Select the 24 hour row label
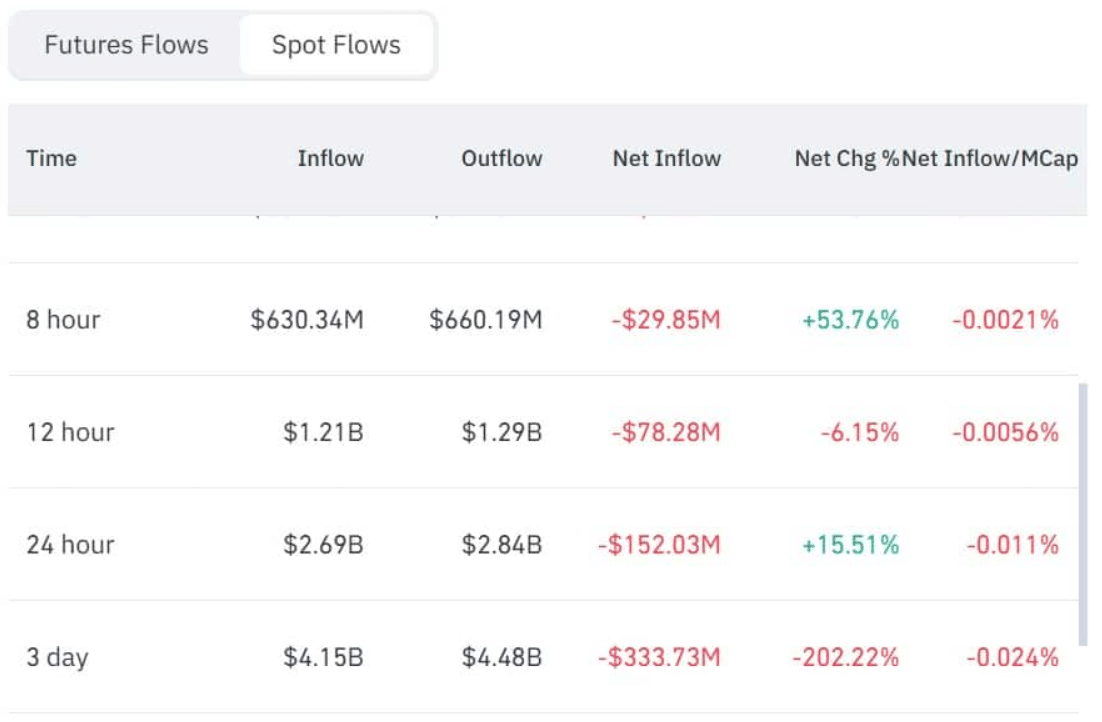The image size is (1102, 722). tap(70, 545)
